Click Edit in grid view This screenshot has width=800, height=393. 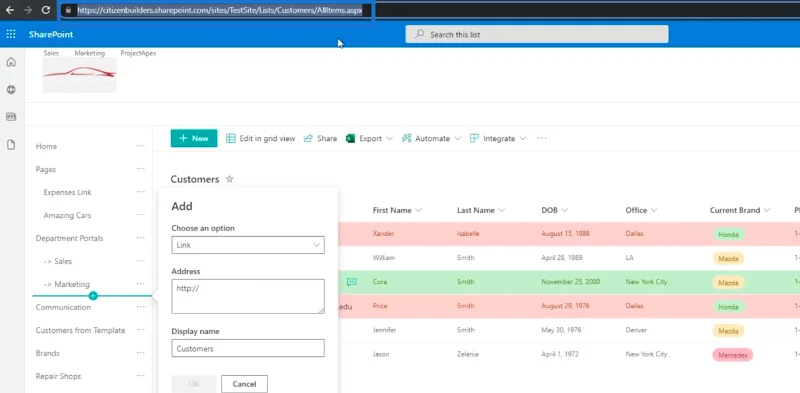pos(261,138)
